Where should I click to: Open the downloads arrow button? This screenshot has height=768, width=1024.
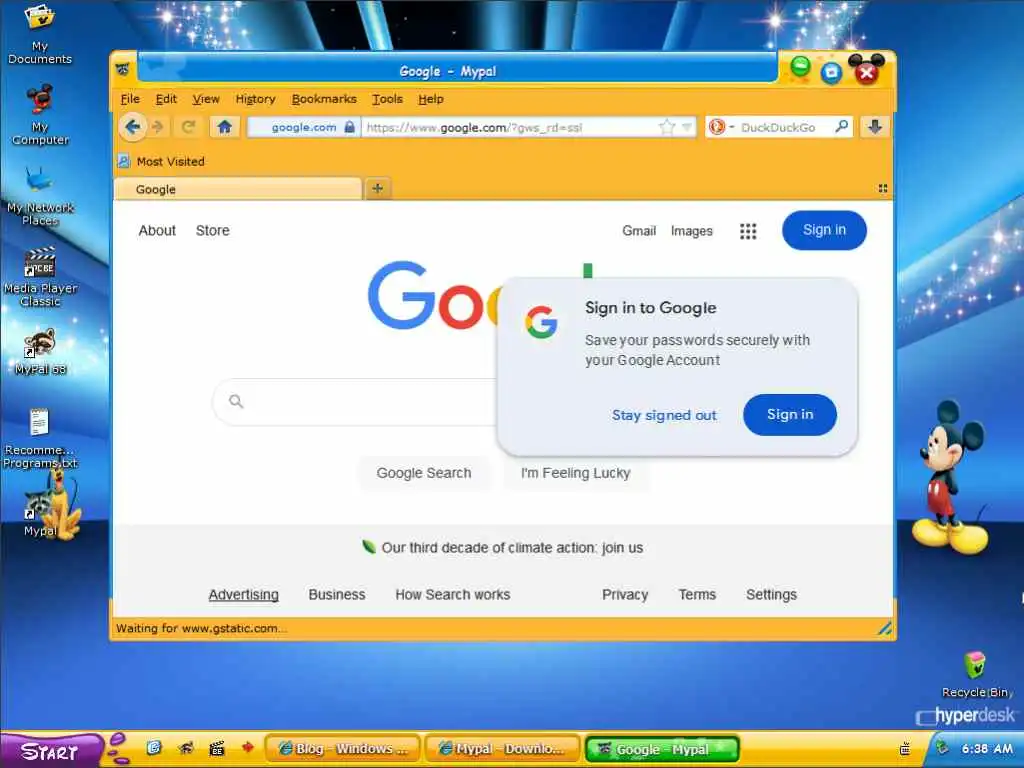(875, 127)
